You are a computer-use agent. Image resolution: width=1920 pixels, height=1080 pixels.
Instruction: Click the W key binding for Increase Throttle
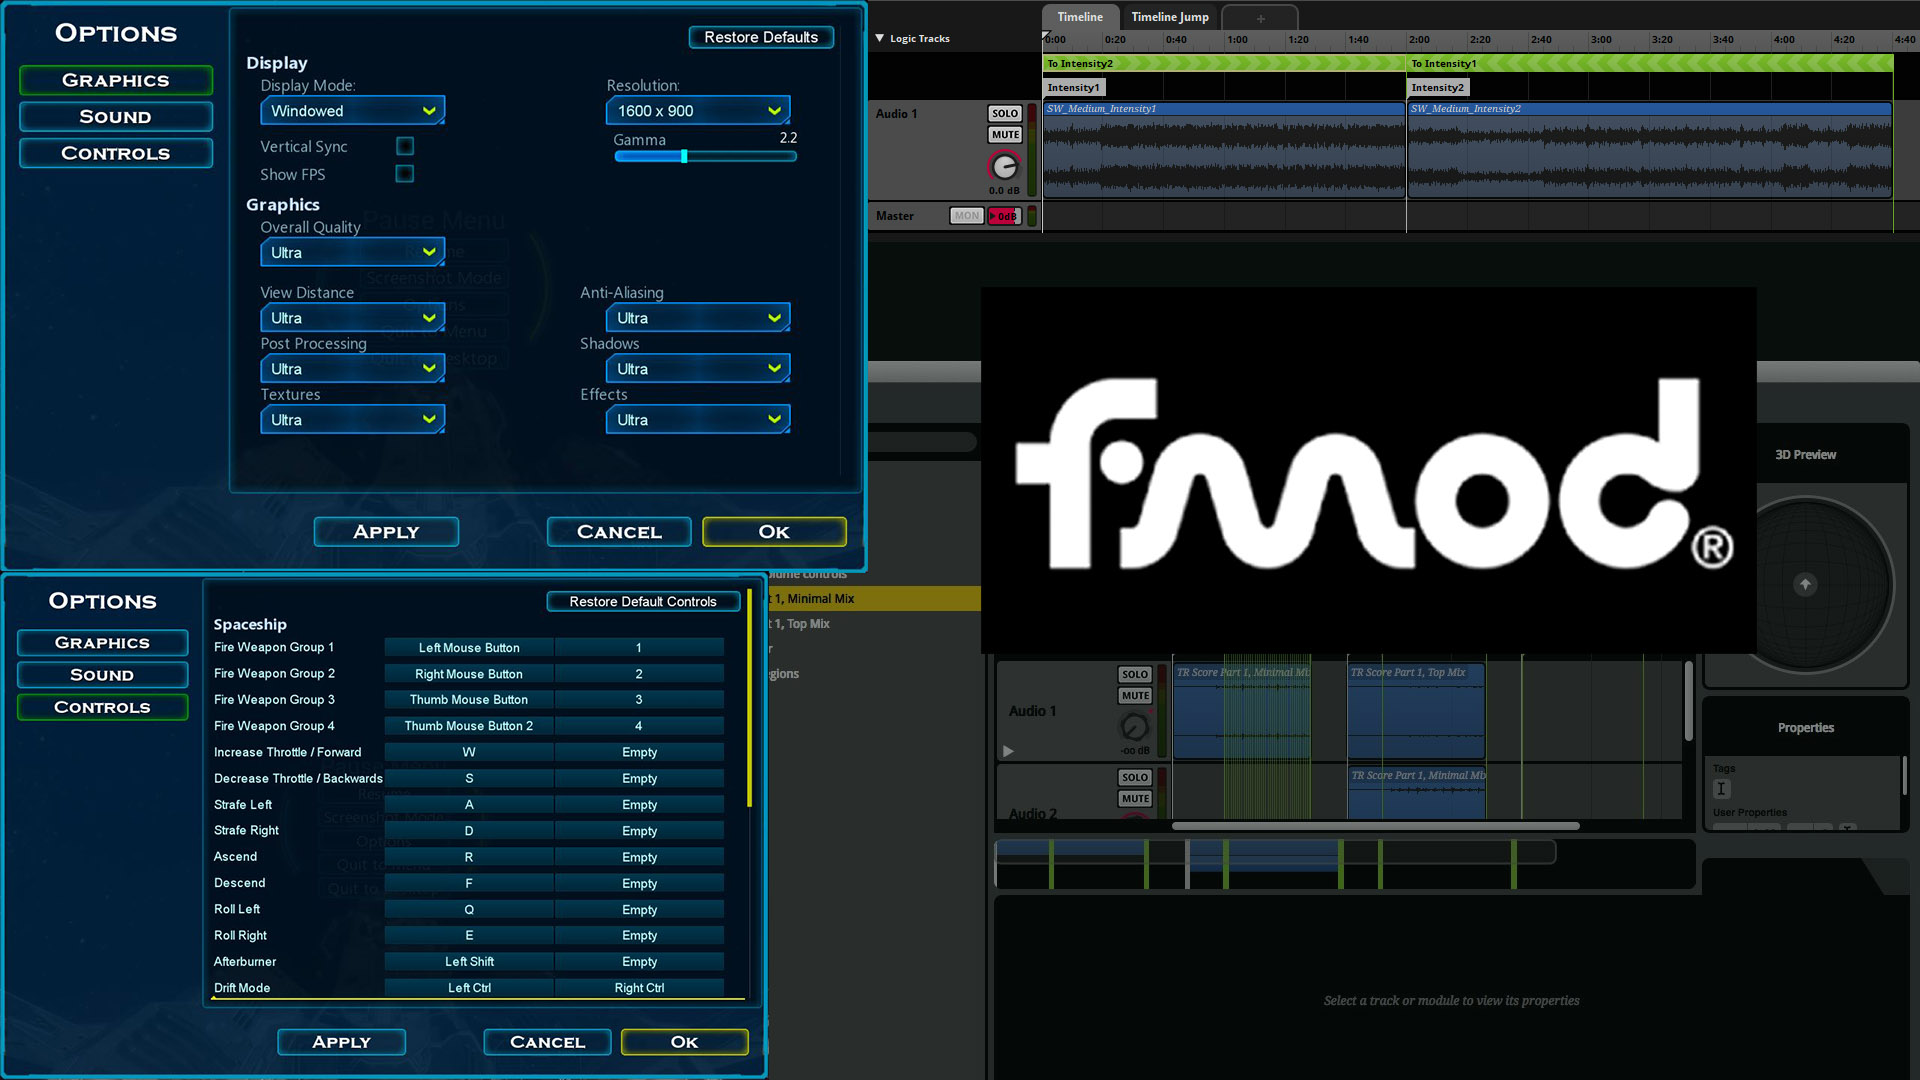[469, 752]
